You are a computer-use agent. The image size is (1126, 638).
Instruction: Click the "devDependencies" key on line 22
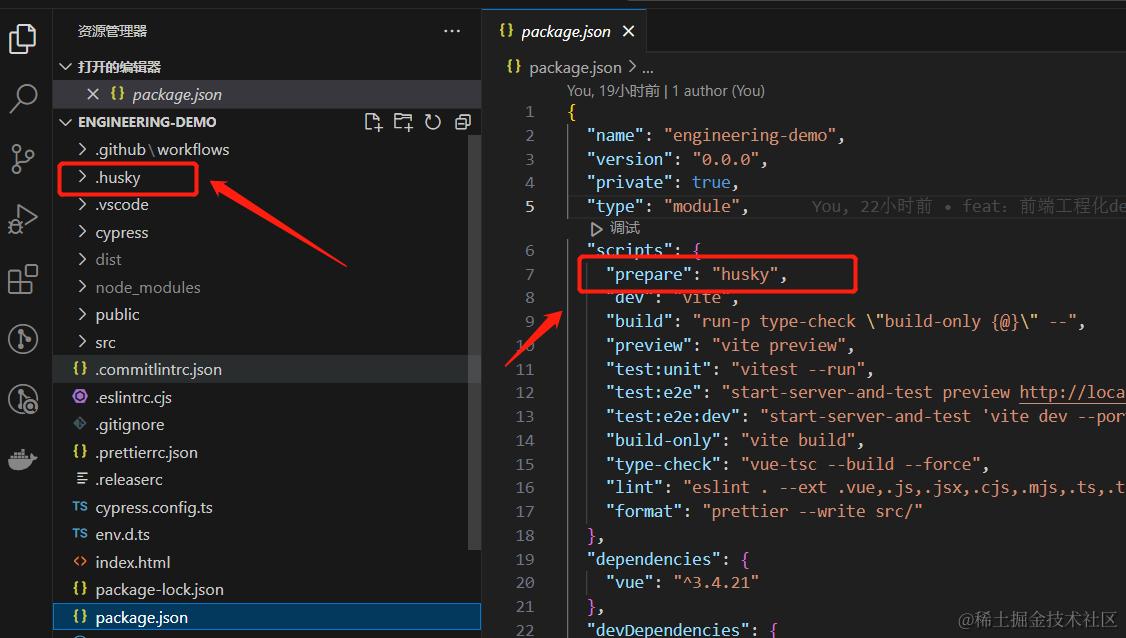tap(667, 629)
